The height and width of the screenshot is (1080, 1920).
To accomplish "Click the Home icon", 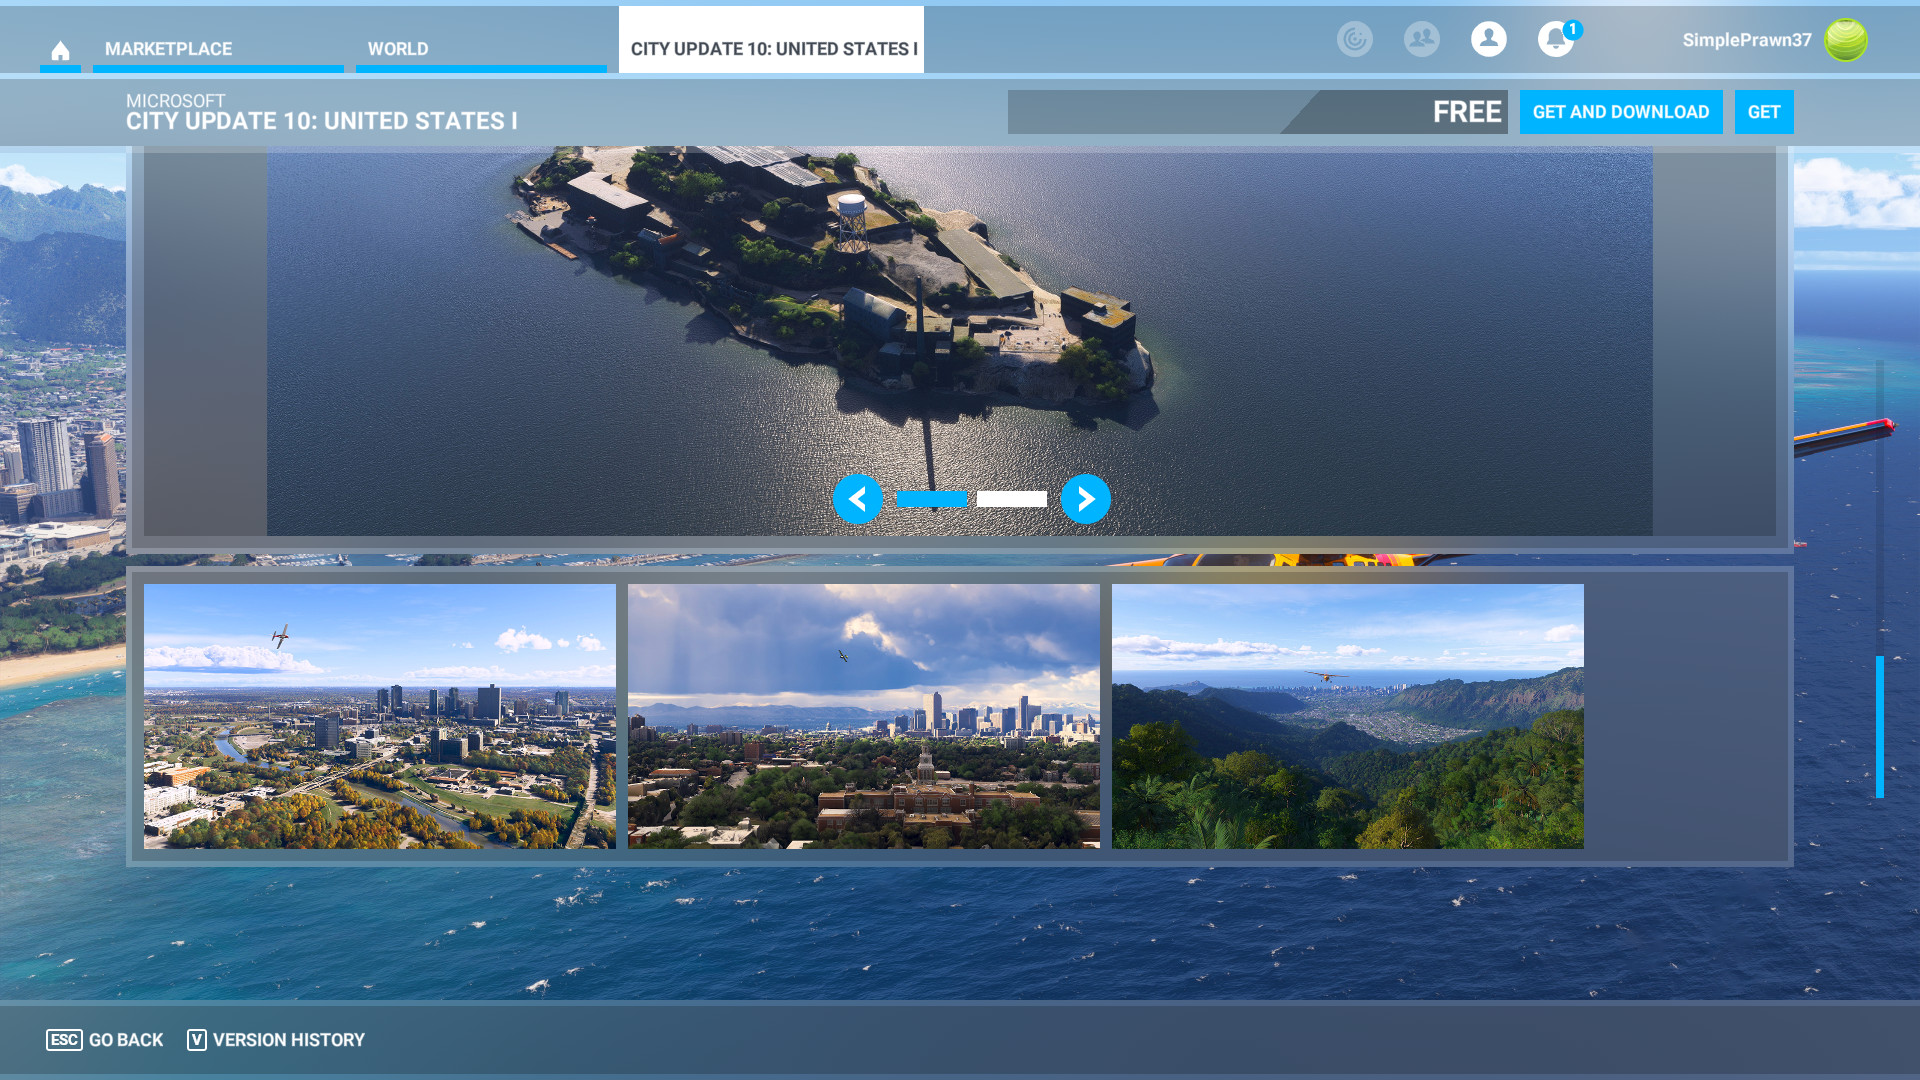I will click(60, 50).
